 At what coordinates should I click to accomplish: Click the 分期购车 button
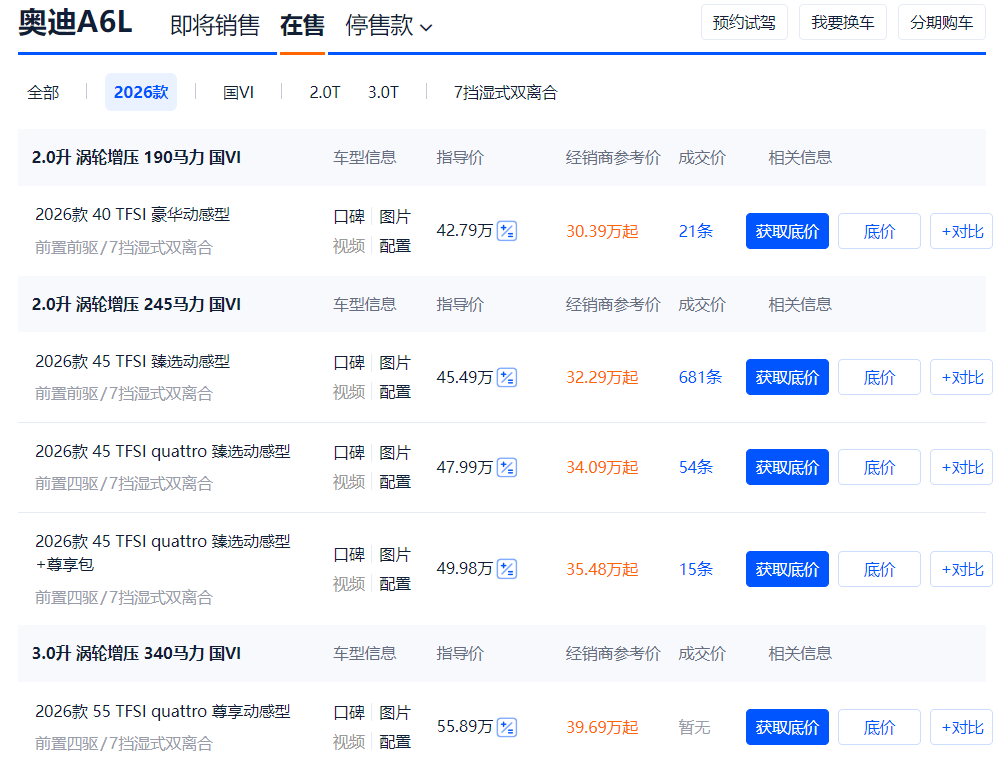pyautogui.click(x=941, y=22)
